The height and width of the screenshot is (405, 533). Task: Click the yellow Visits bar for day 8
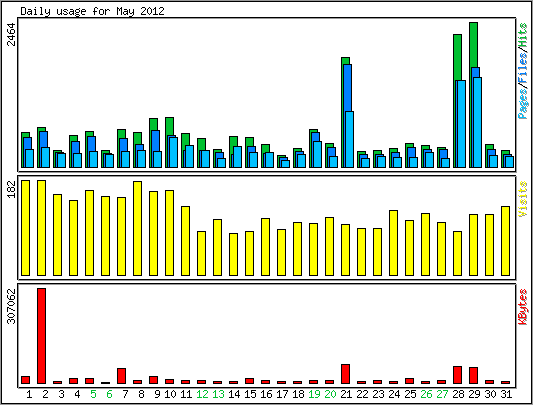tap(138, 228)
